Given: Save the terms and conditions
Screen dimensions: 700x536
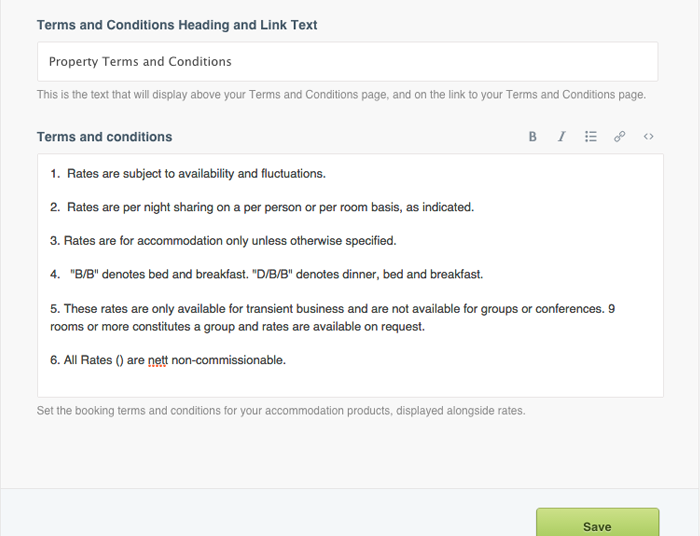Looking at the screenshot, I should pyautogui.click(x=597, y=525).
